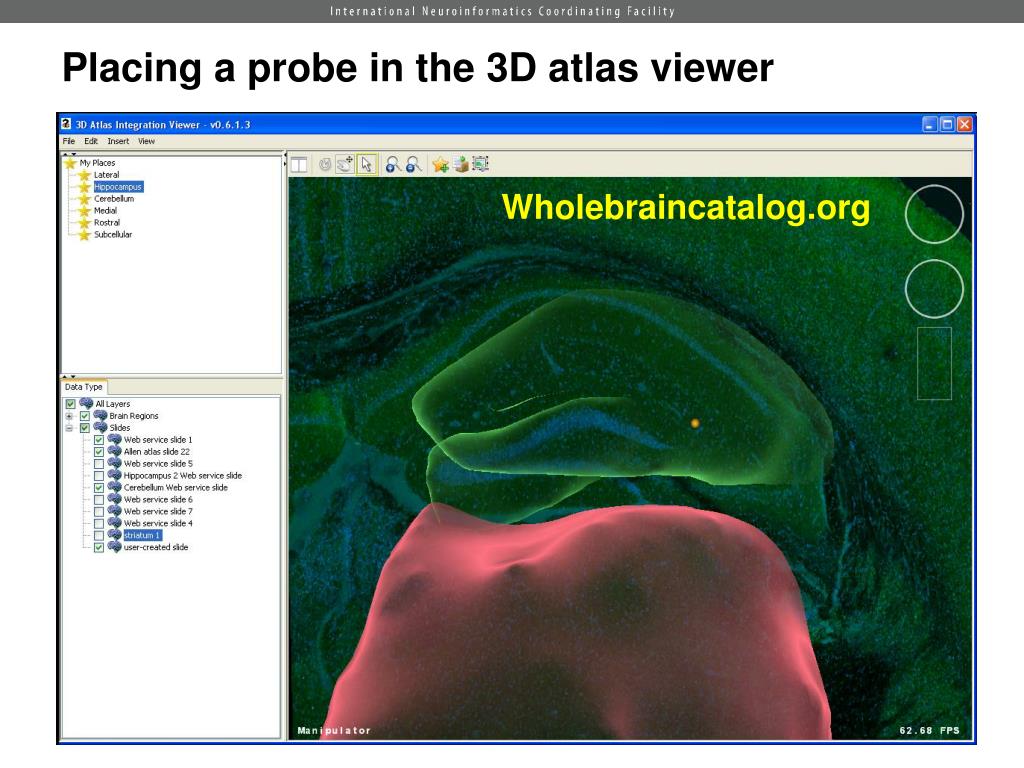Image resolution: width=1024 pixels, height=768 pixels.
Task: Open the View menu
Action: 146,141
